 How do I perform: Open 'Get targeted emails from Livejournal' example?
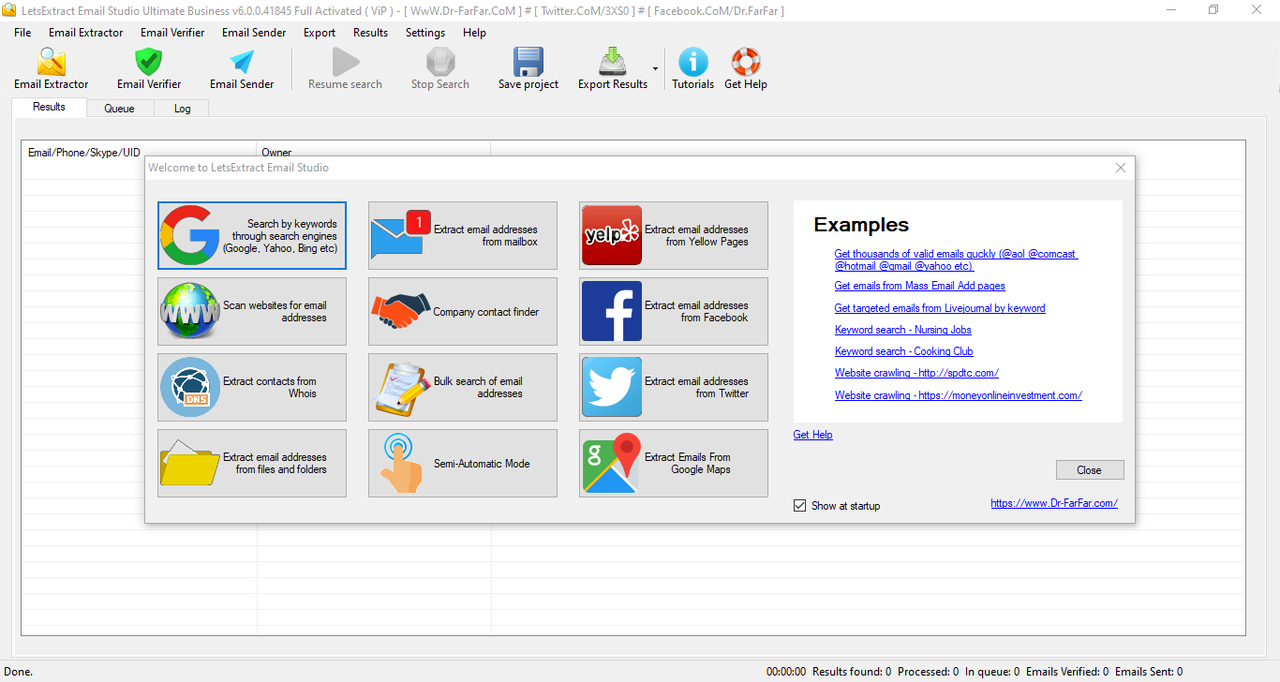coord(939,308)
